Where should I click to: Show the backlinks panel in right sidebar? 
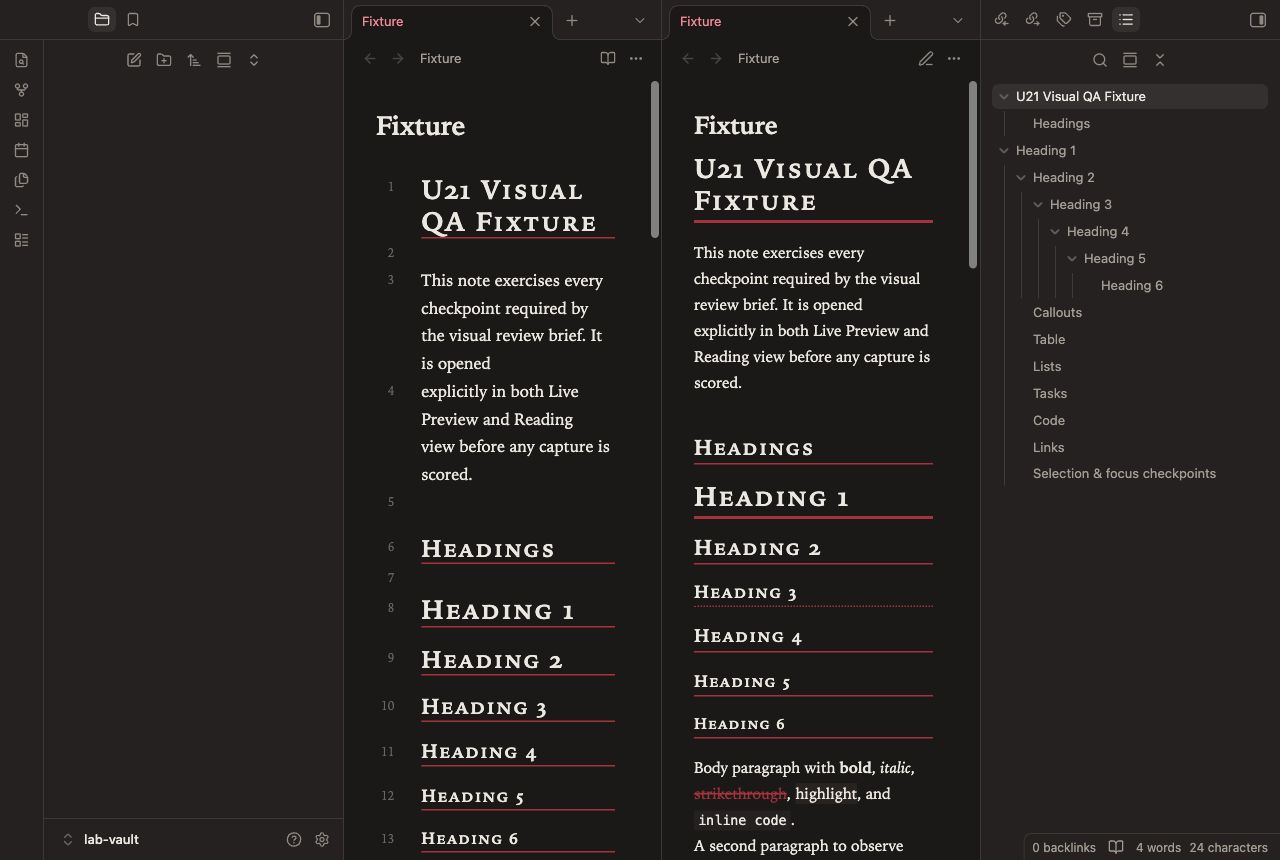[1002, 20]
